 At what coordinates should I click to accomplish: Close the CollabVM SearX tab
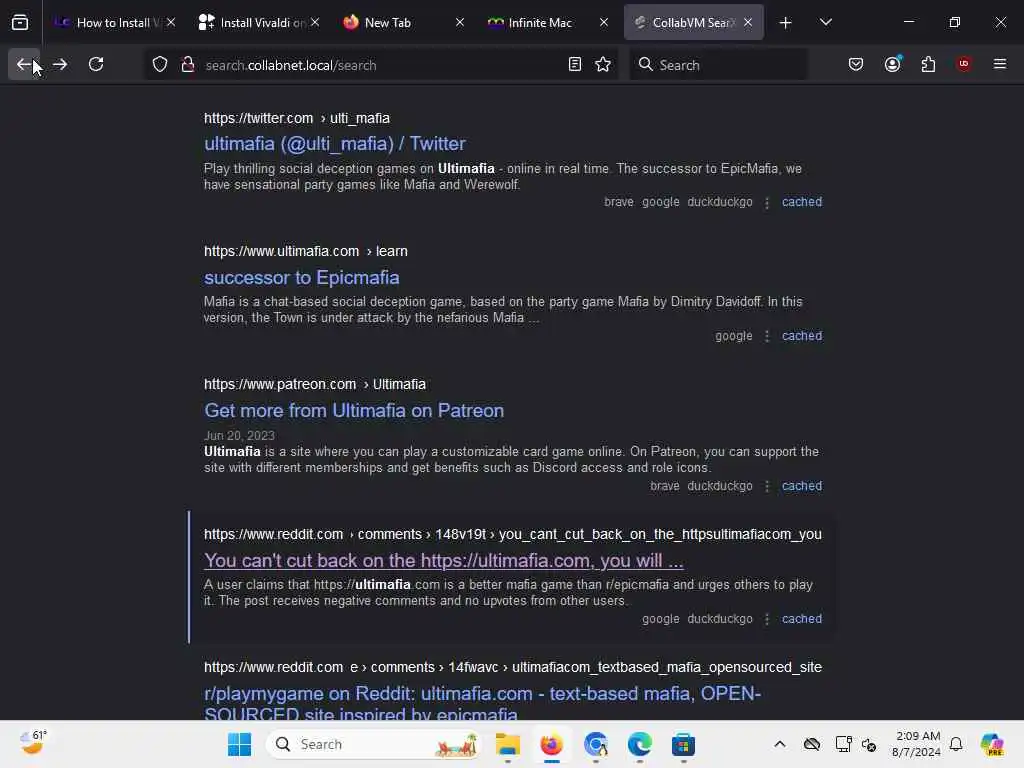click(x=748, y=23)
